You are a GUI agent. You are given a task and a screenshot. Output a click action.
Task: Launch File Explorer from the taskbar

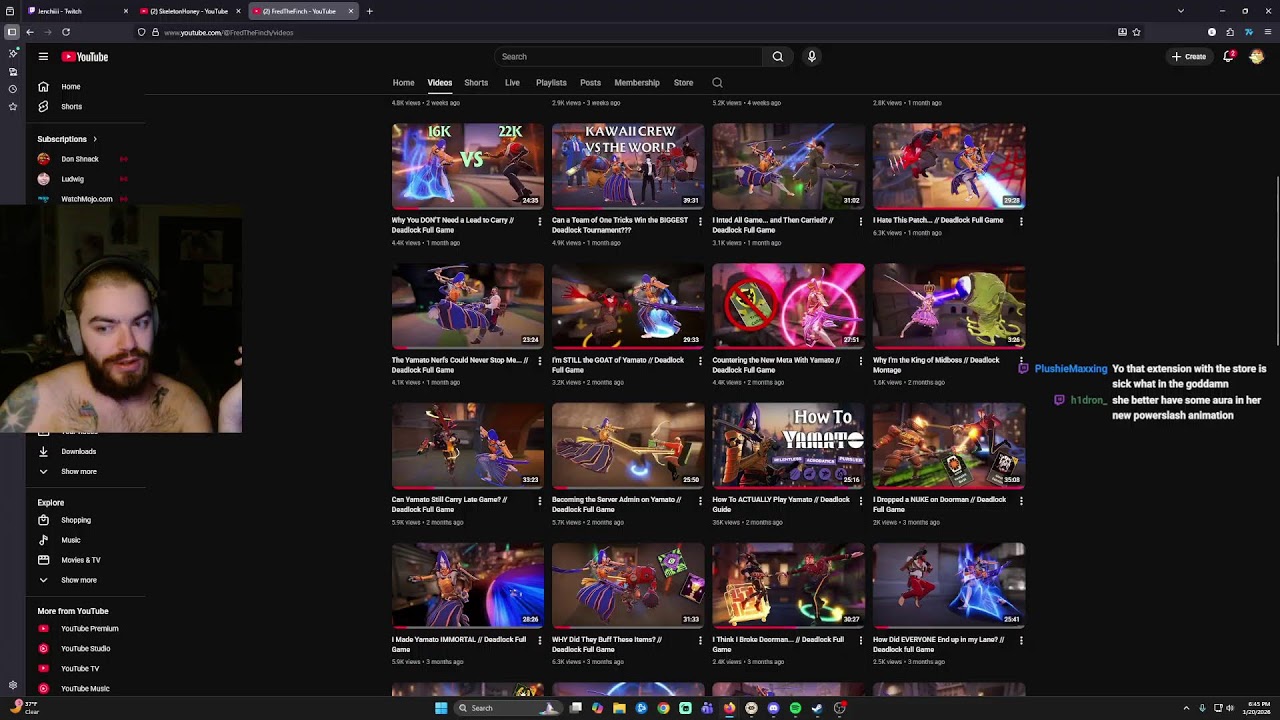619,708
